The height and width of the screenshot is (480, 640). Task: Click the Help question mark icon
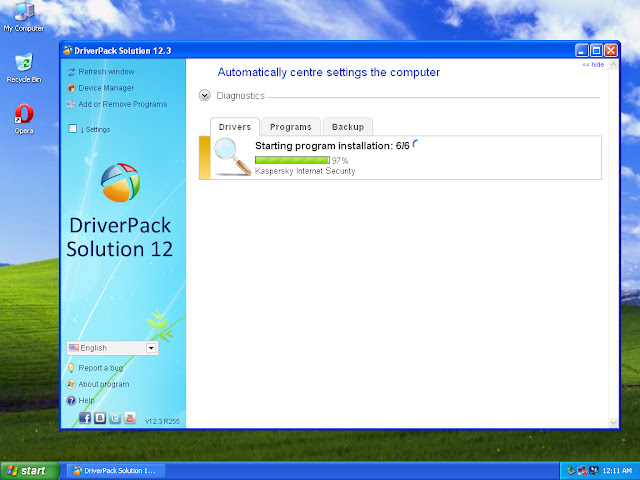(71, 400)
